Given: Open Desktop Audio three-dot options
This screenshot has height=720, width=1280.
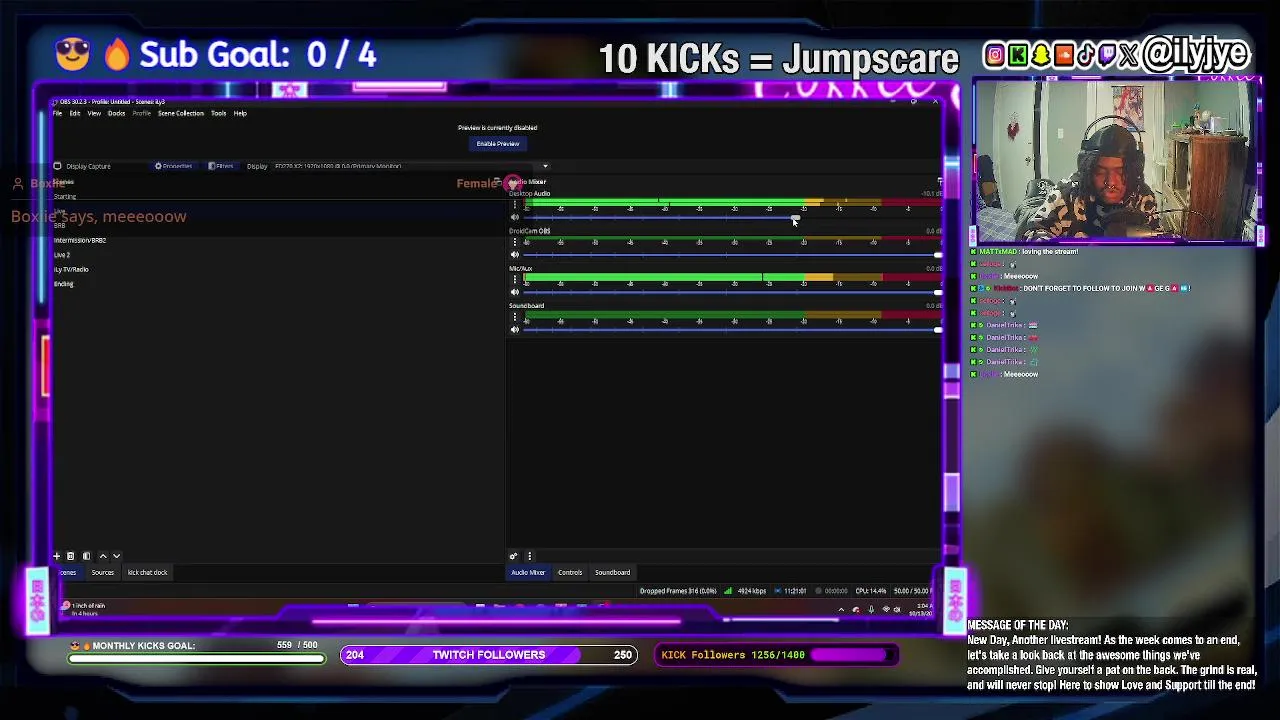Looking at the screenshot, I should point(515,205).
